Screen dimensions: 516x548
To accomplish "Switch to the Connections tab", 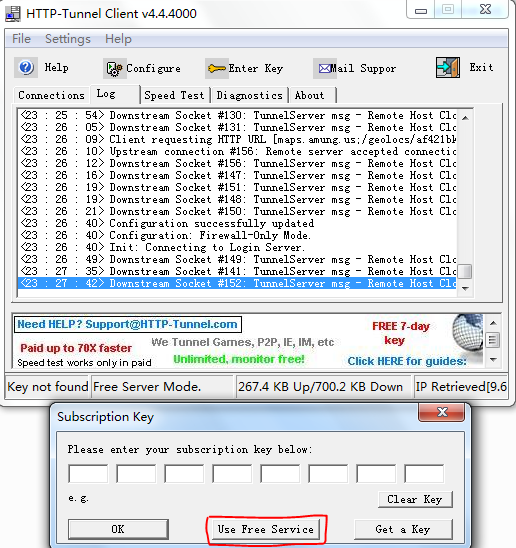I will point(51,95).
